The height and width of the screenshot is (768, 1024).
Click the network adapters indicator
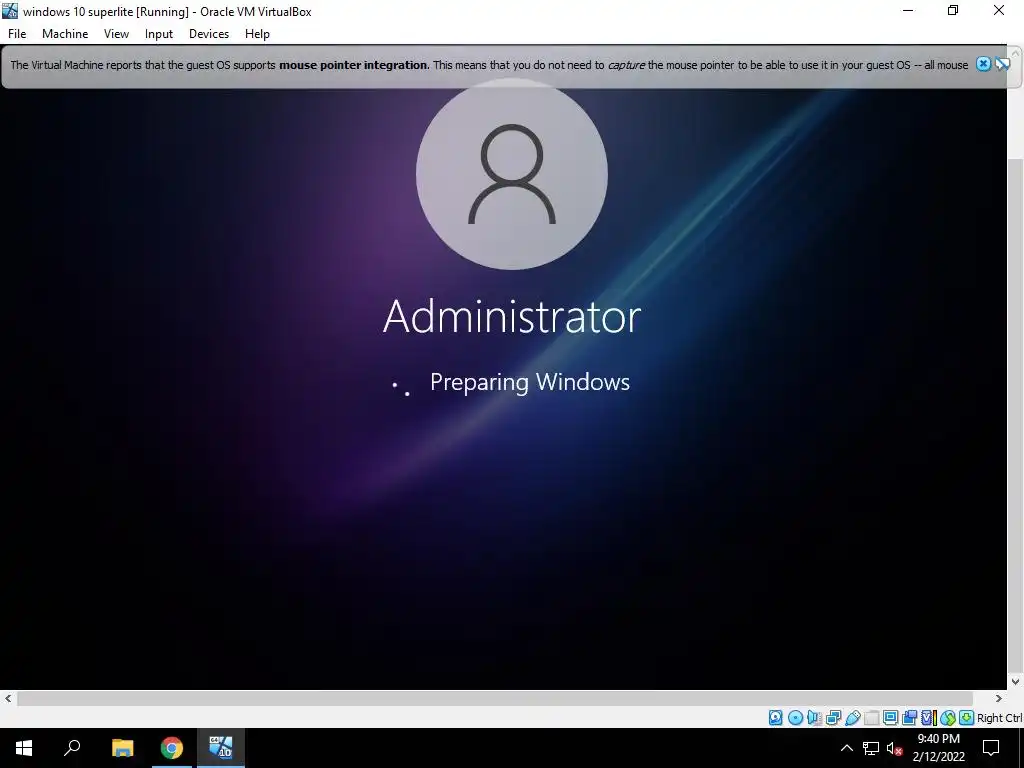coord(833,718)
